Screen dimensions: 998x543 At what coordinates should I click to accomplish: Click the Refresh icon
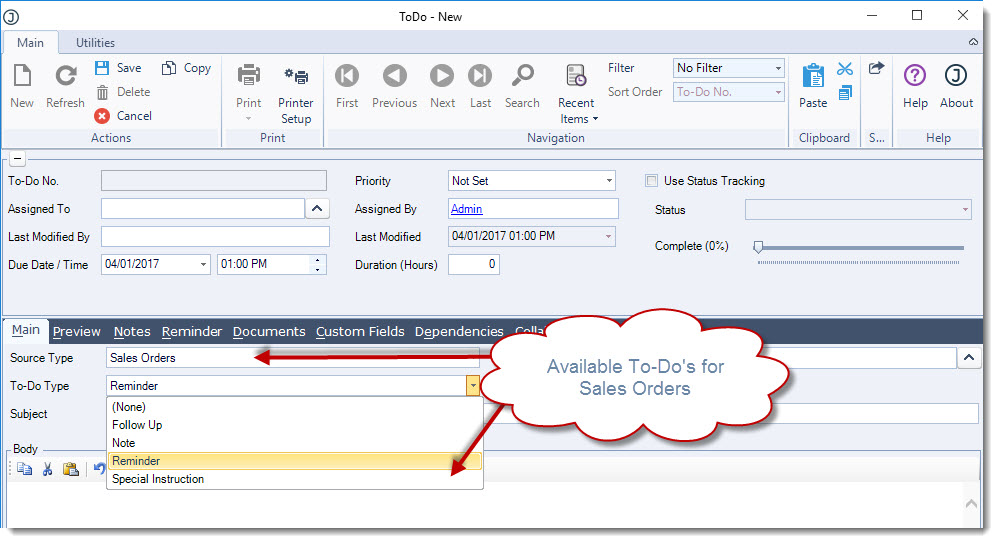coord(66,76)
